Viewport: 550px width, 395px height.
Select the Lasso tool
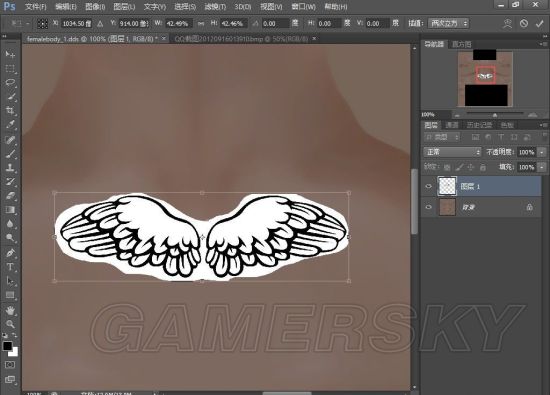click(10, 82)
